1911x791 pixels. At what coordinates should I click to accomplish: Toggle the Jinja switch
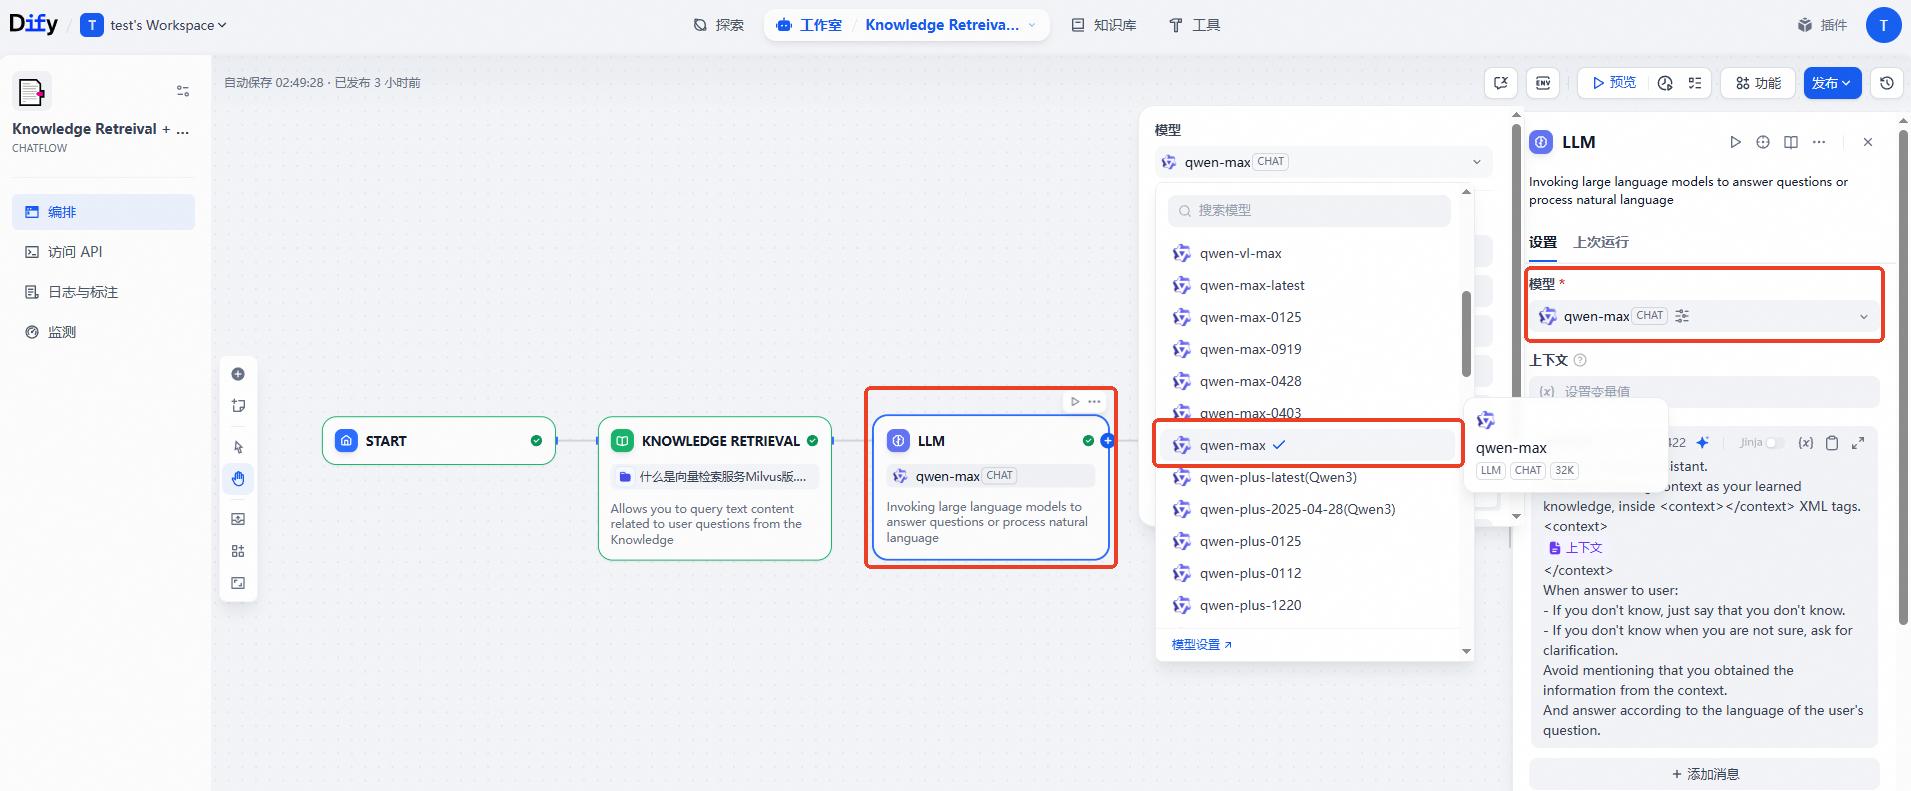click(x=1775, y=442)
